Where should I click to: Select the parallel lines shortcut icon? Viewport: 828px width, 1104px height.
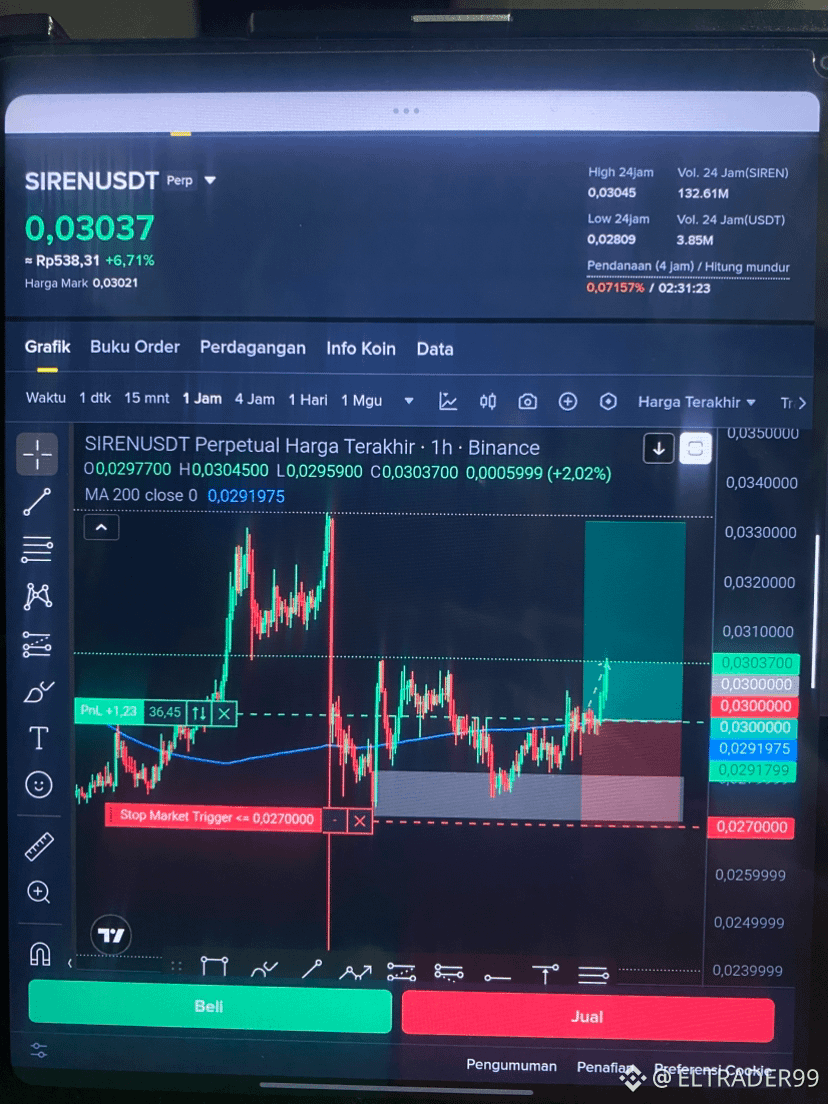click(x=593, y=975)
